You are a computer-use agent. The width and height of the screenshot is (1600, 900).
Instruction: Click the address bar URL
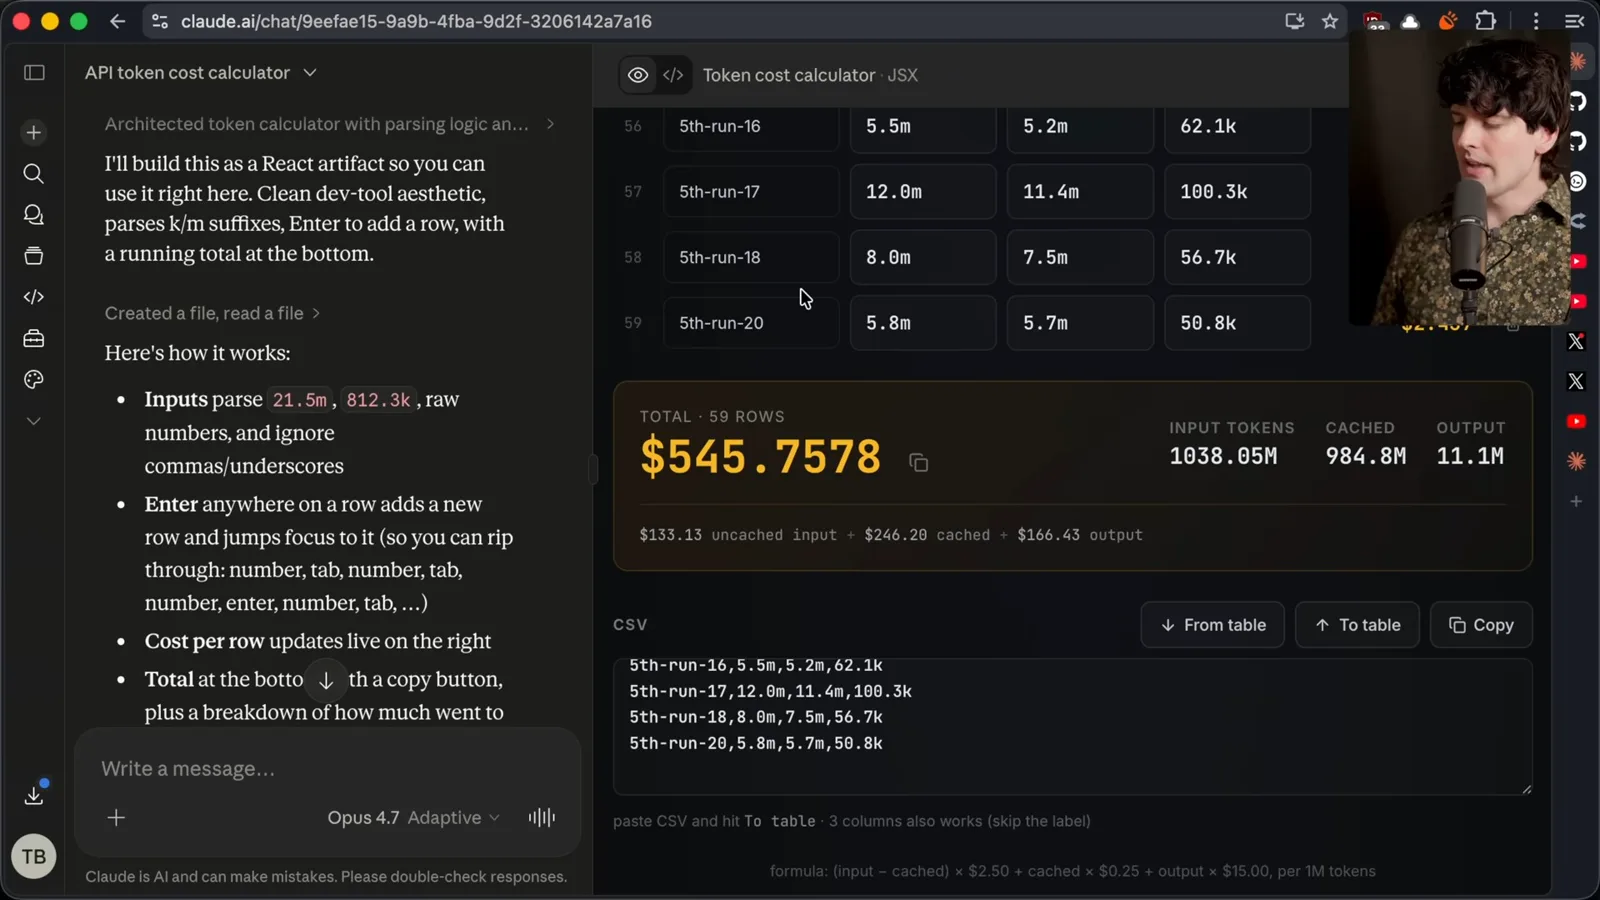[416, 21]
